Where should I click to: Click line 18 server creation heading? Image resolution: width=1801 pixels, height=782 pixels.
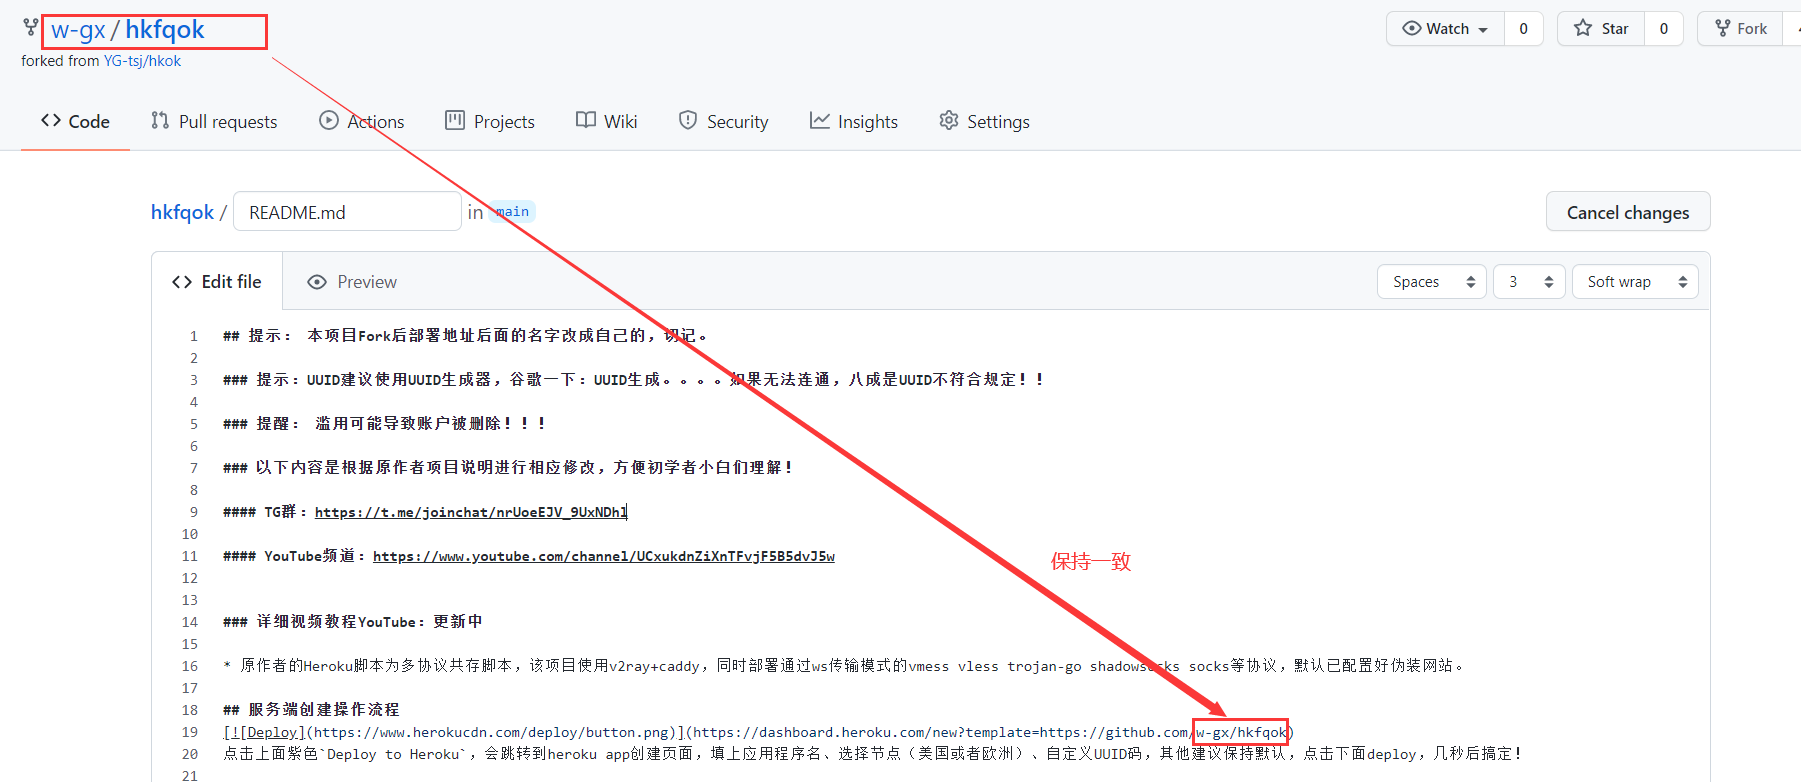point(311,710)
